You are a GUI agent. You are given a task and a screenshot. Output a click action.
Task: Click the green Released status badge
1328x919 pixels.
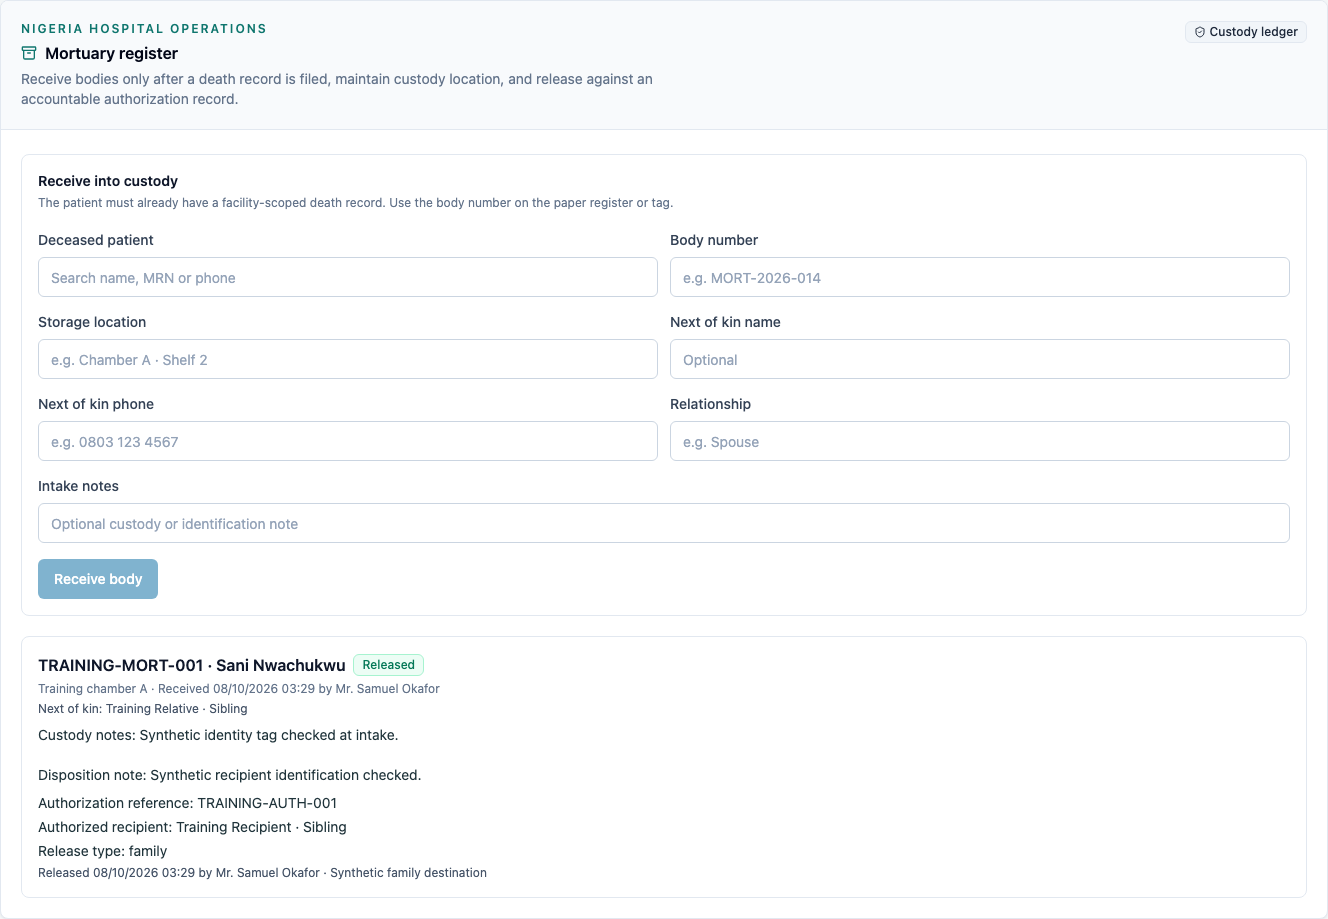coord(388,665)
